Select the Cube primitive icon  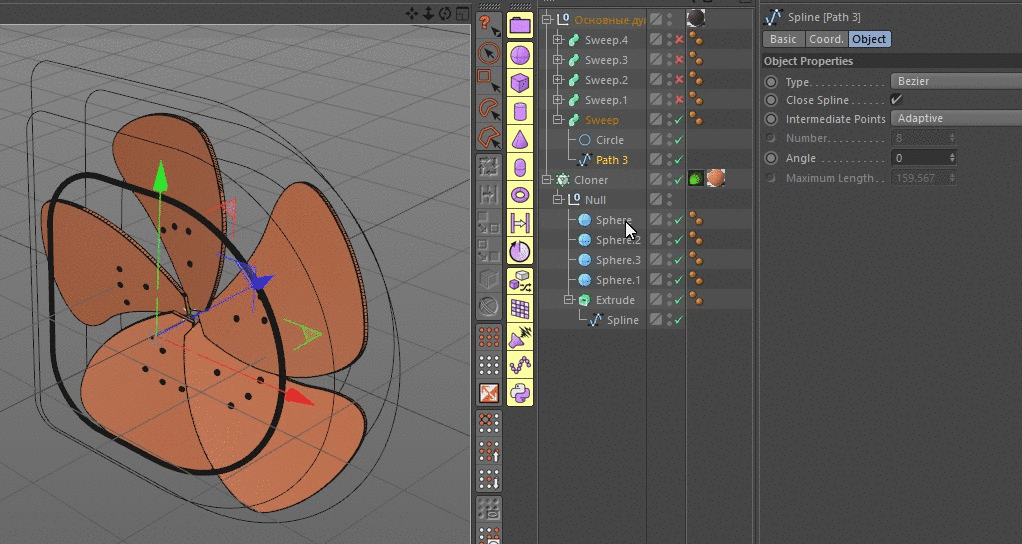[519, 83]
